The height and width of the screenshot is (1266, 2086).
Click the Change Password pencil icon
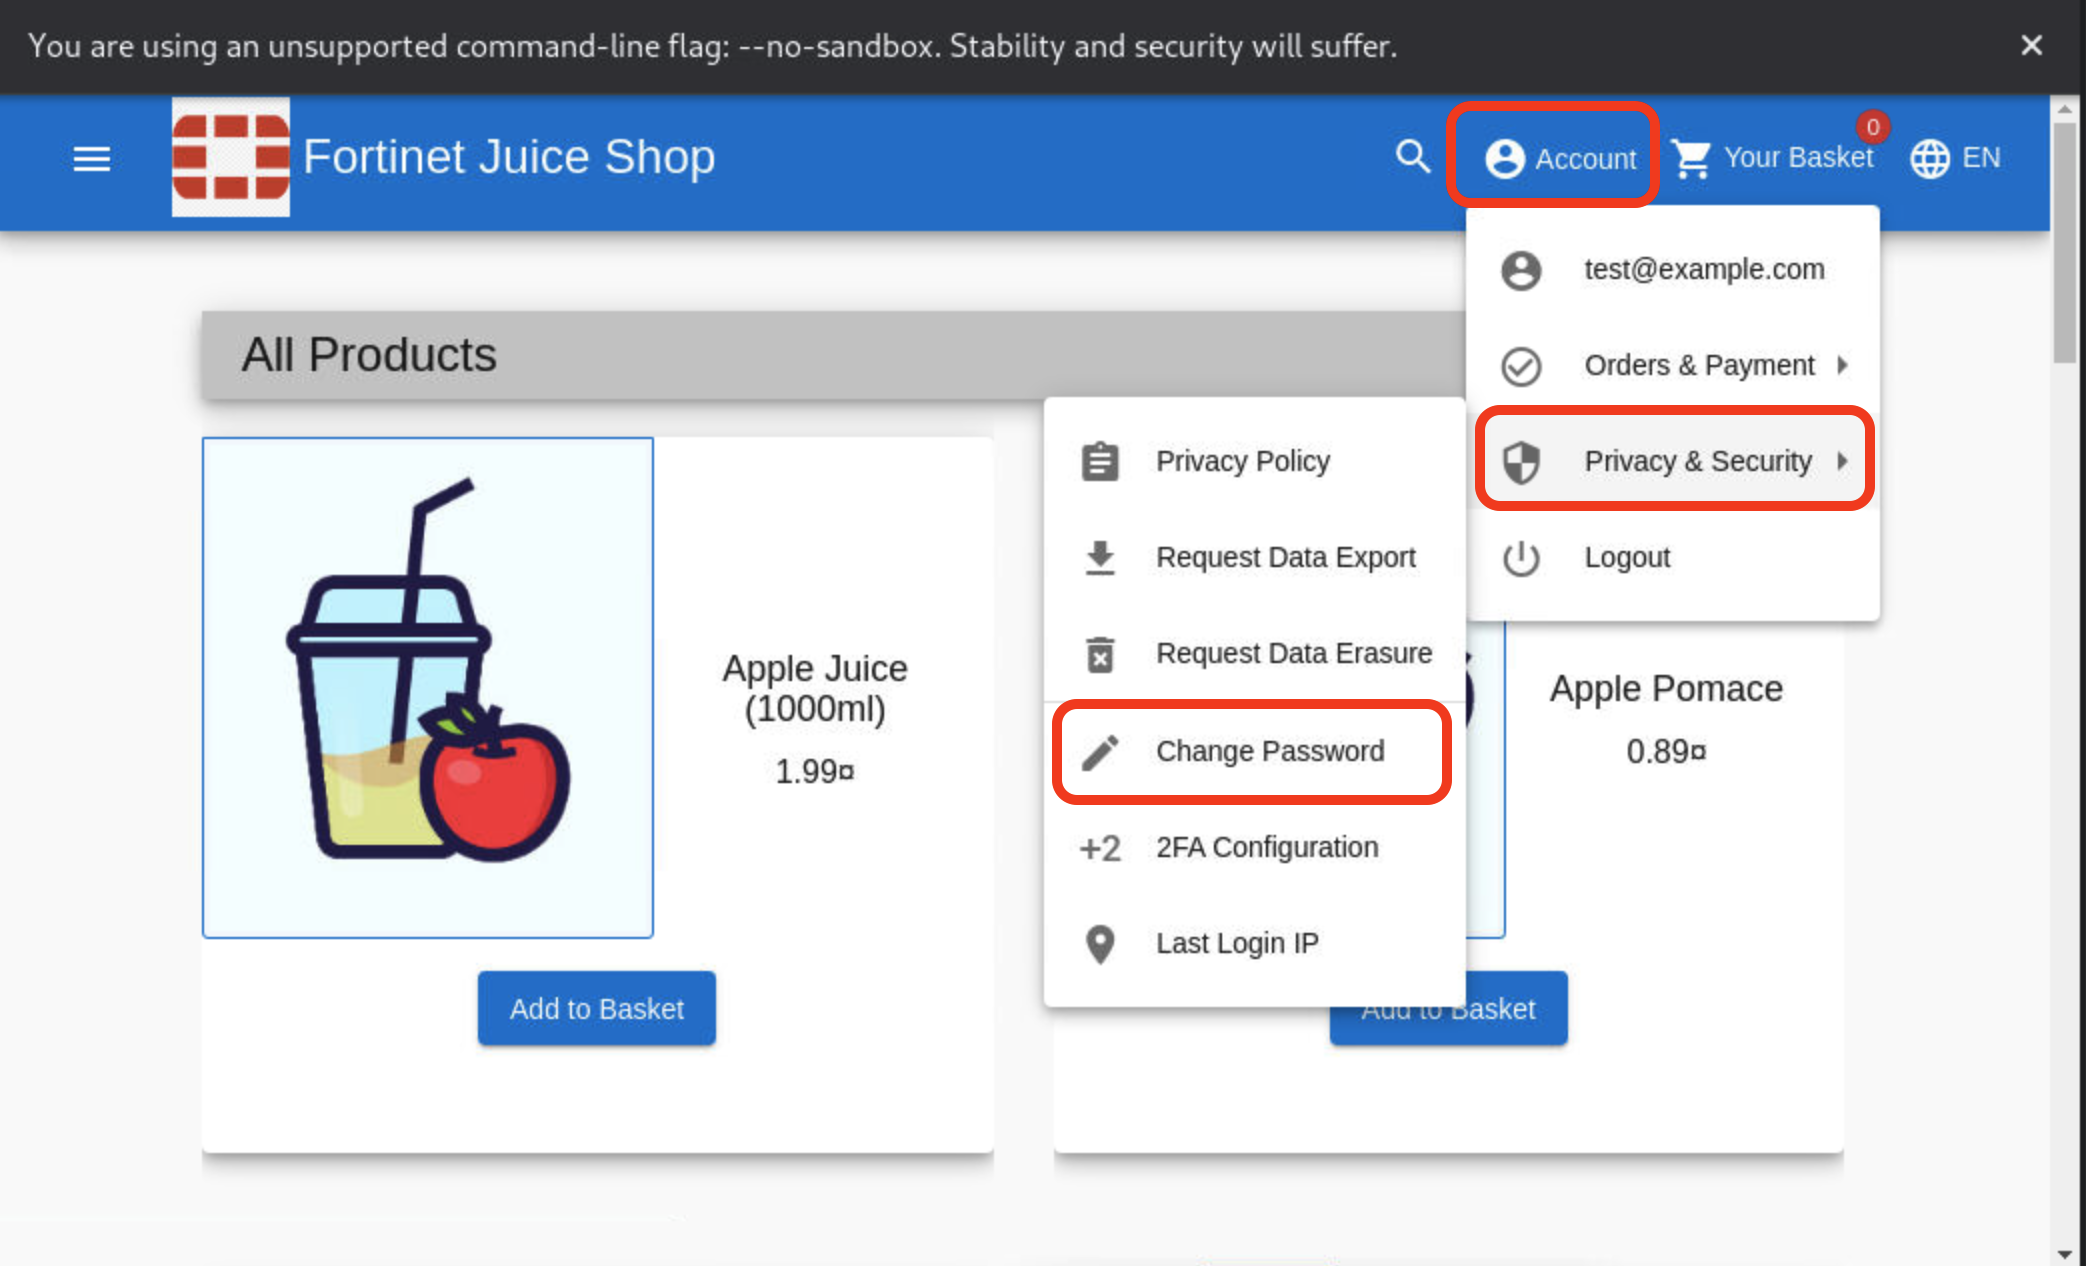1100,751
